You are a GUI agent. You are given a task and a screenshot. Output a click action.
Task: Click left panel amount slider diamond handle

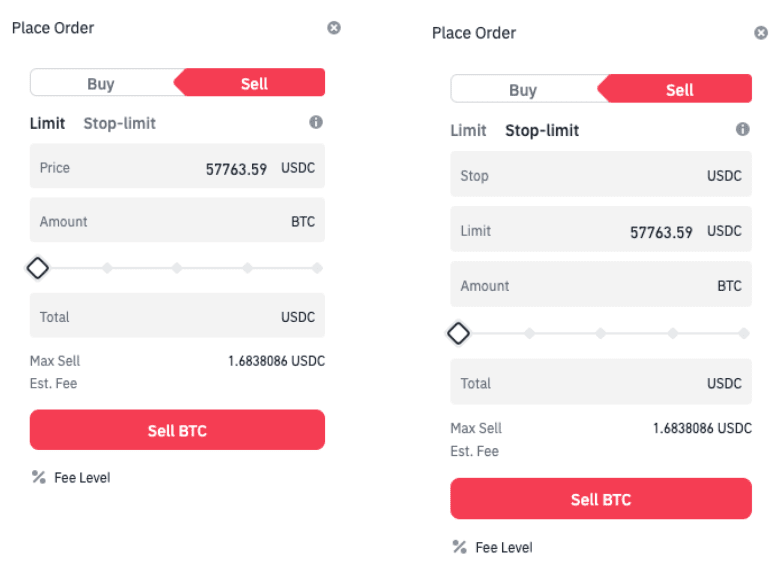click(x=38, y=268)
